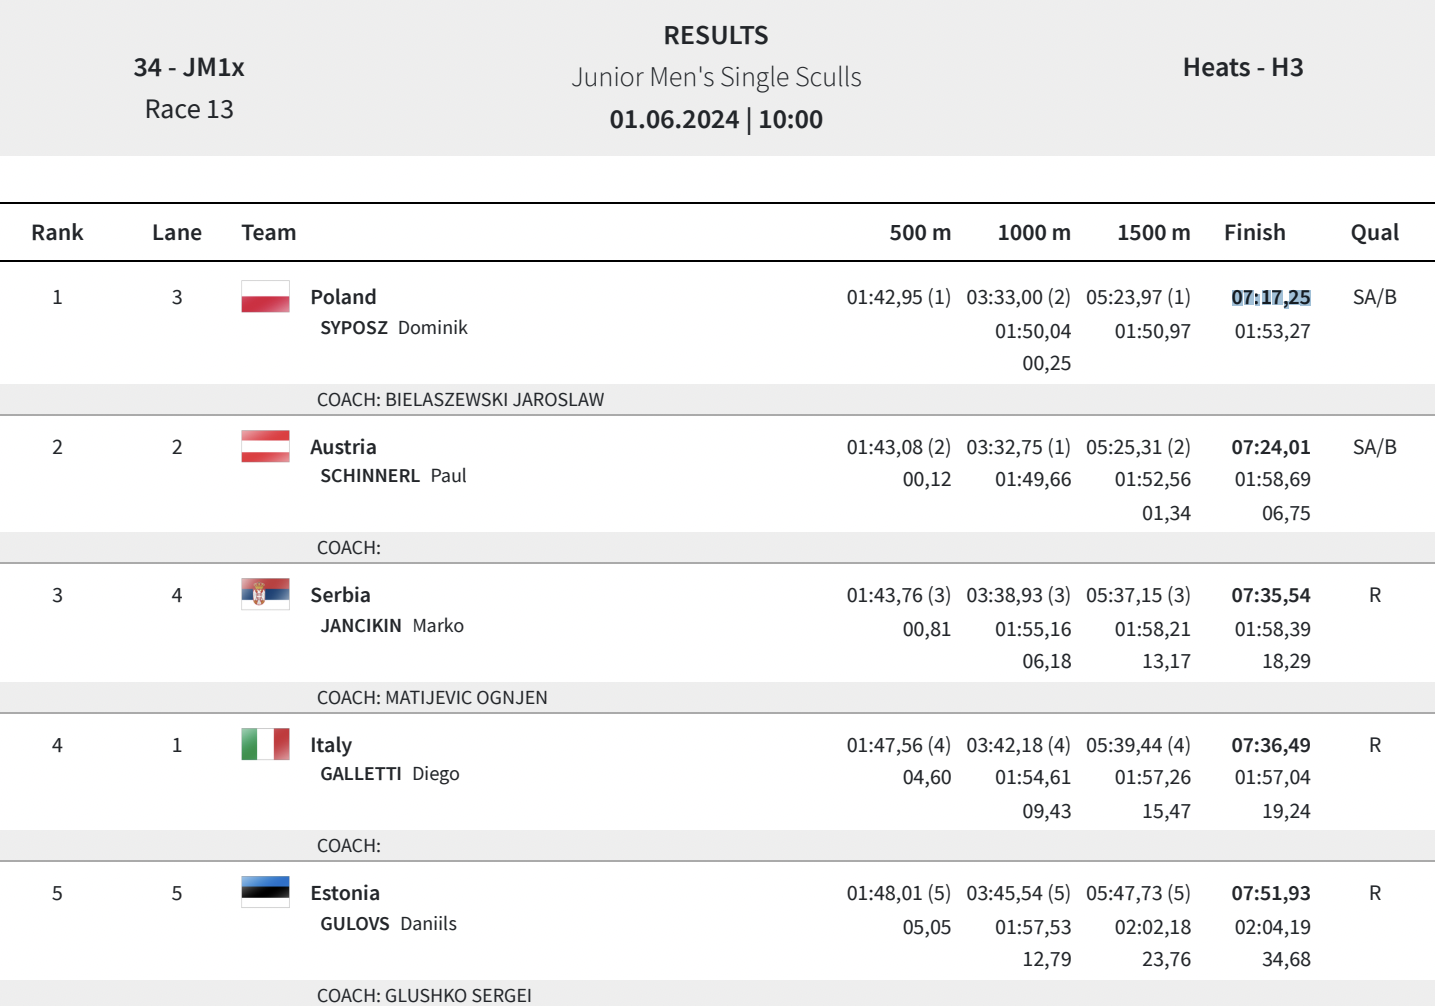
Task: Click the Heats - H3 label
Action: pos(1242,68)
